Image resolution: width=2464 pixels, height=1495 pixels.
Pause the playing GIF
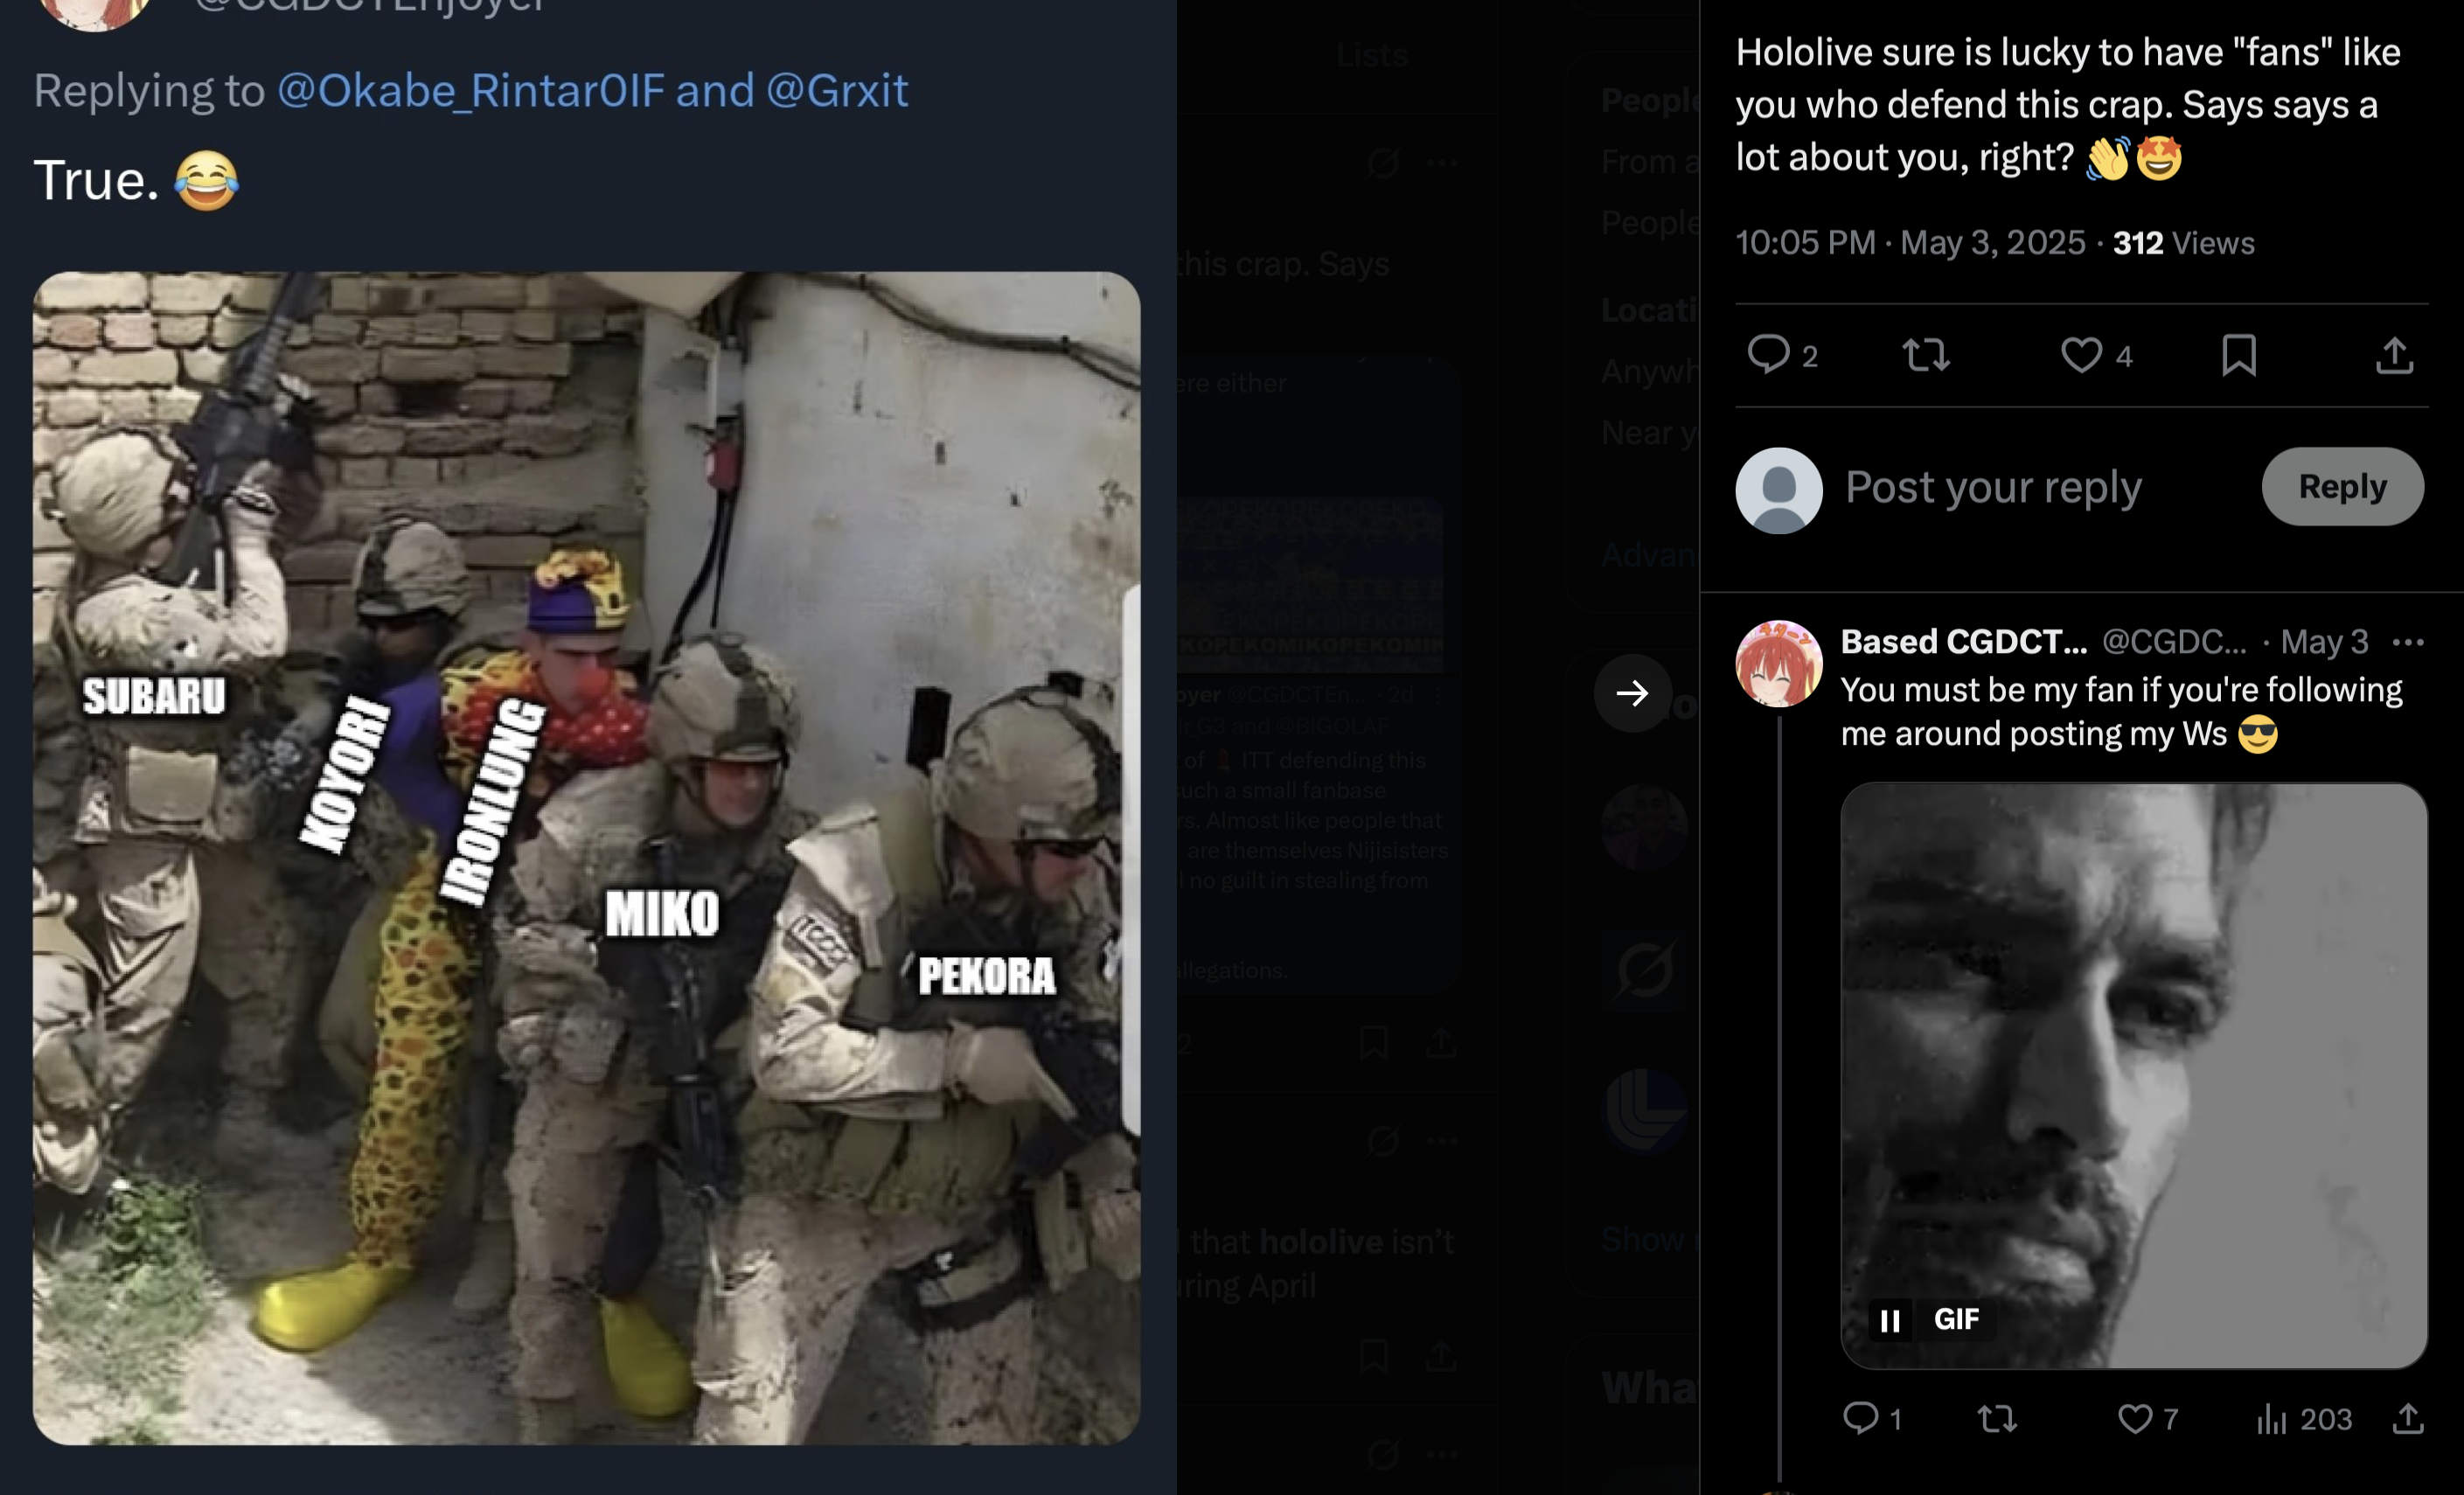[1889, 1320]
